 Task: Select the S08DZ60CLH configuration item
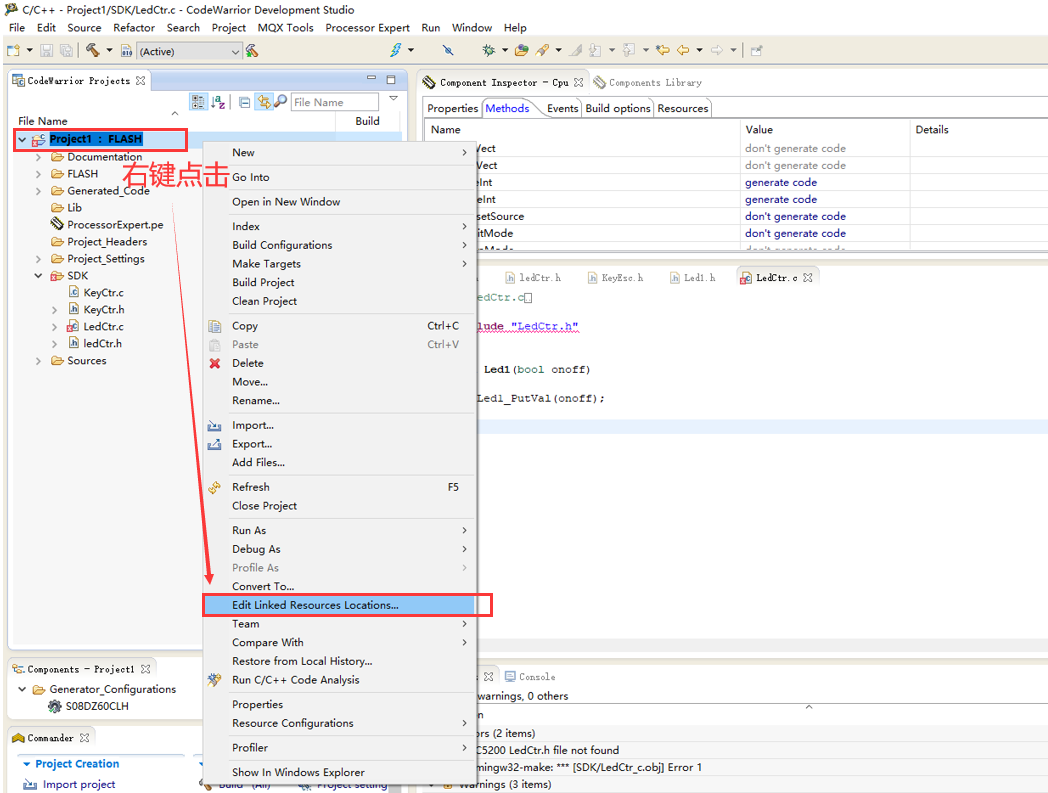(97, 706)
